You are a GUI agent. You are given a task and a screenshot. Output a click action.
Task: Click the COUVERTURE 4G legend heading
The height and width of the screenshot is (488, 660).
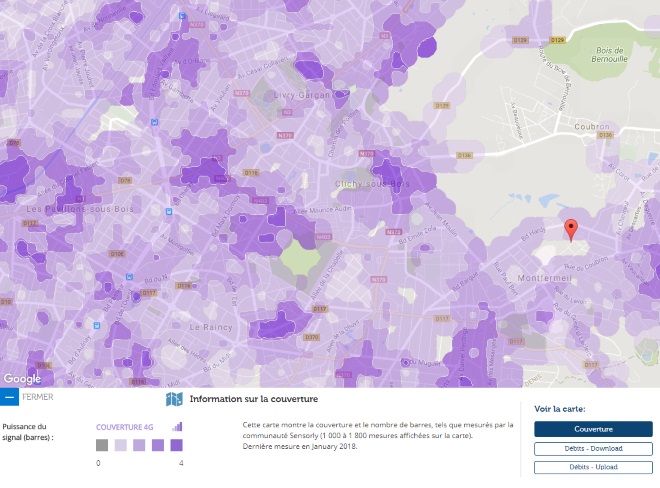tap(125, 427)
